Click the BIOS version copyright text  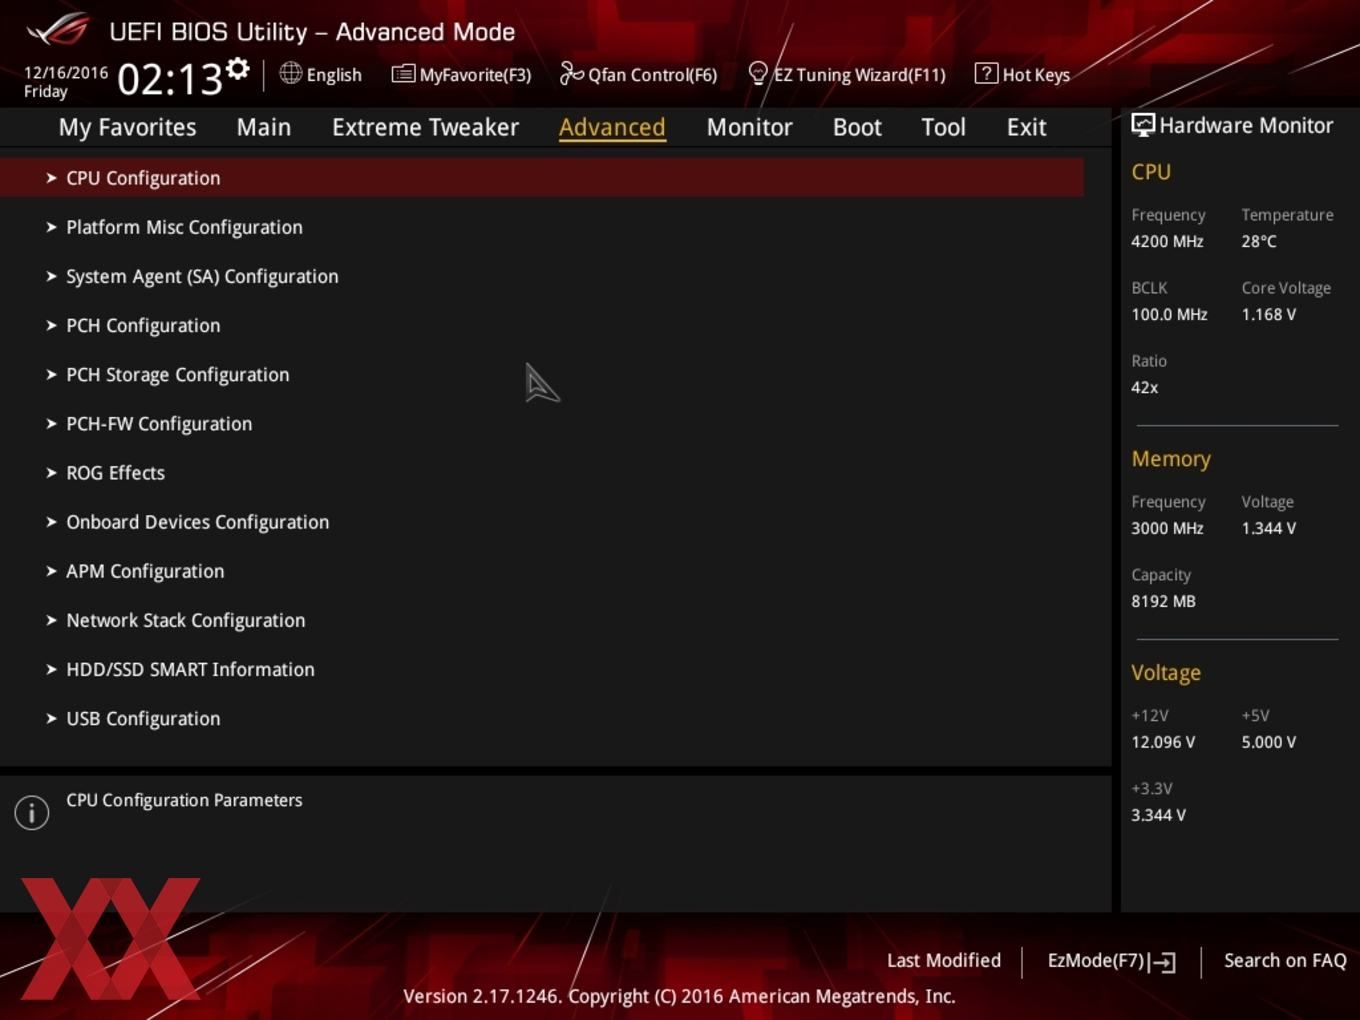[679, 996]
